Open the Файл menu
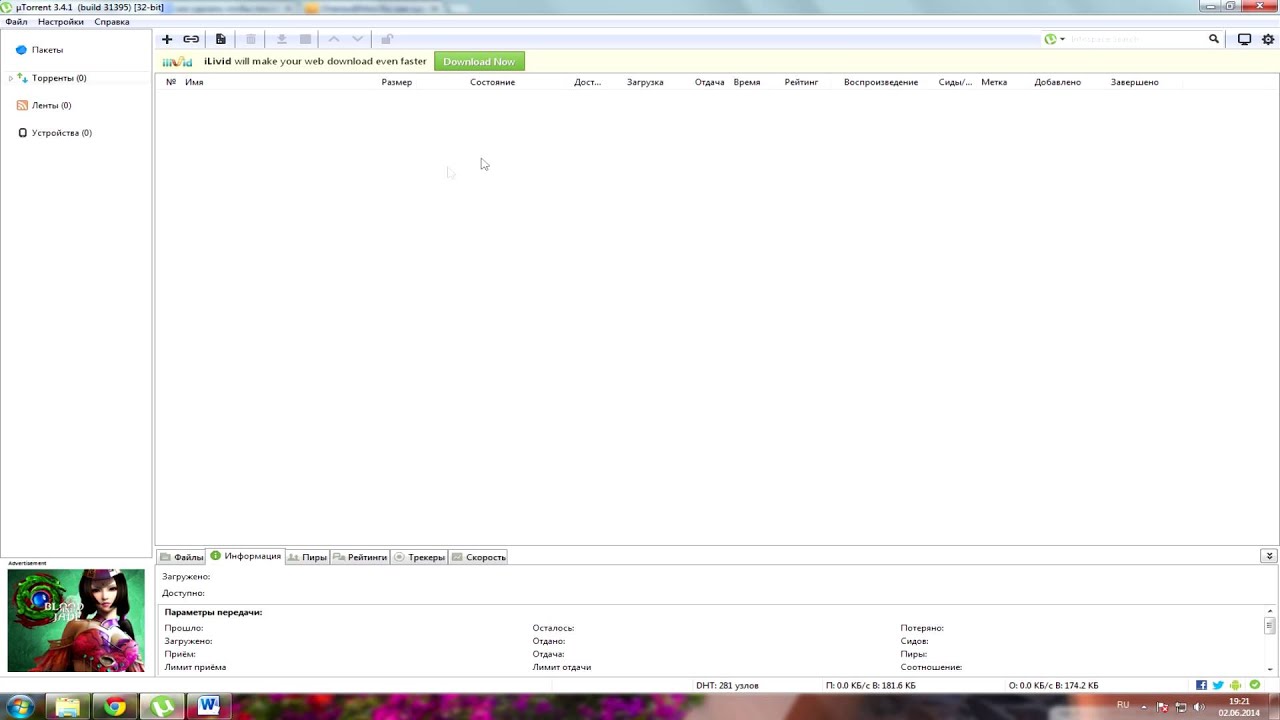Screen dimensions: 1280x720 tap(16, 22)
